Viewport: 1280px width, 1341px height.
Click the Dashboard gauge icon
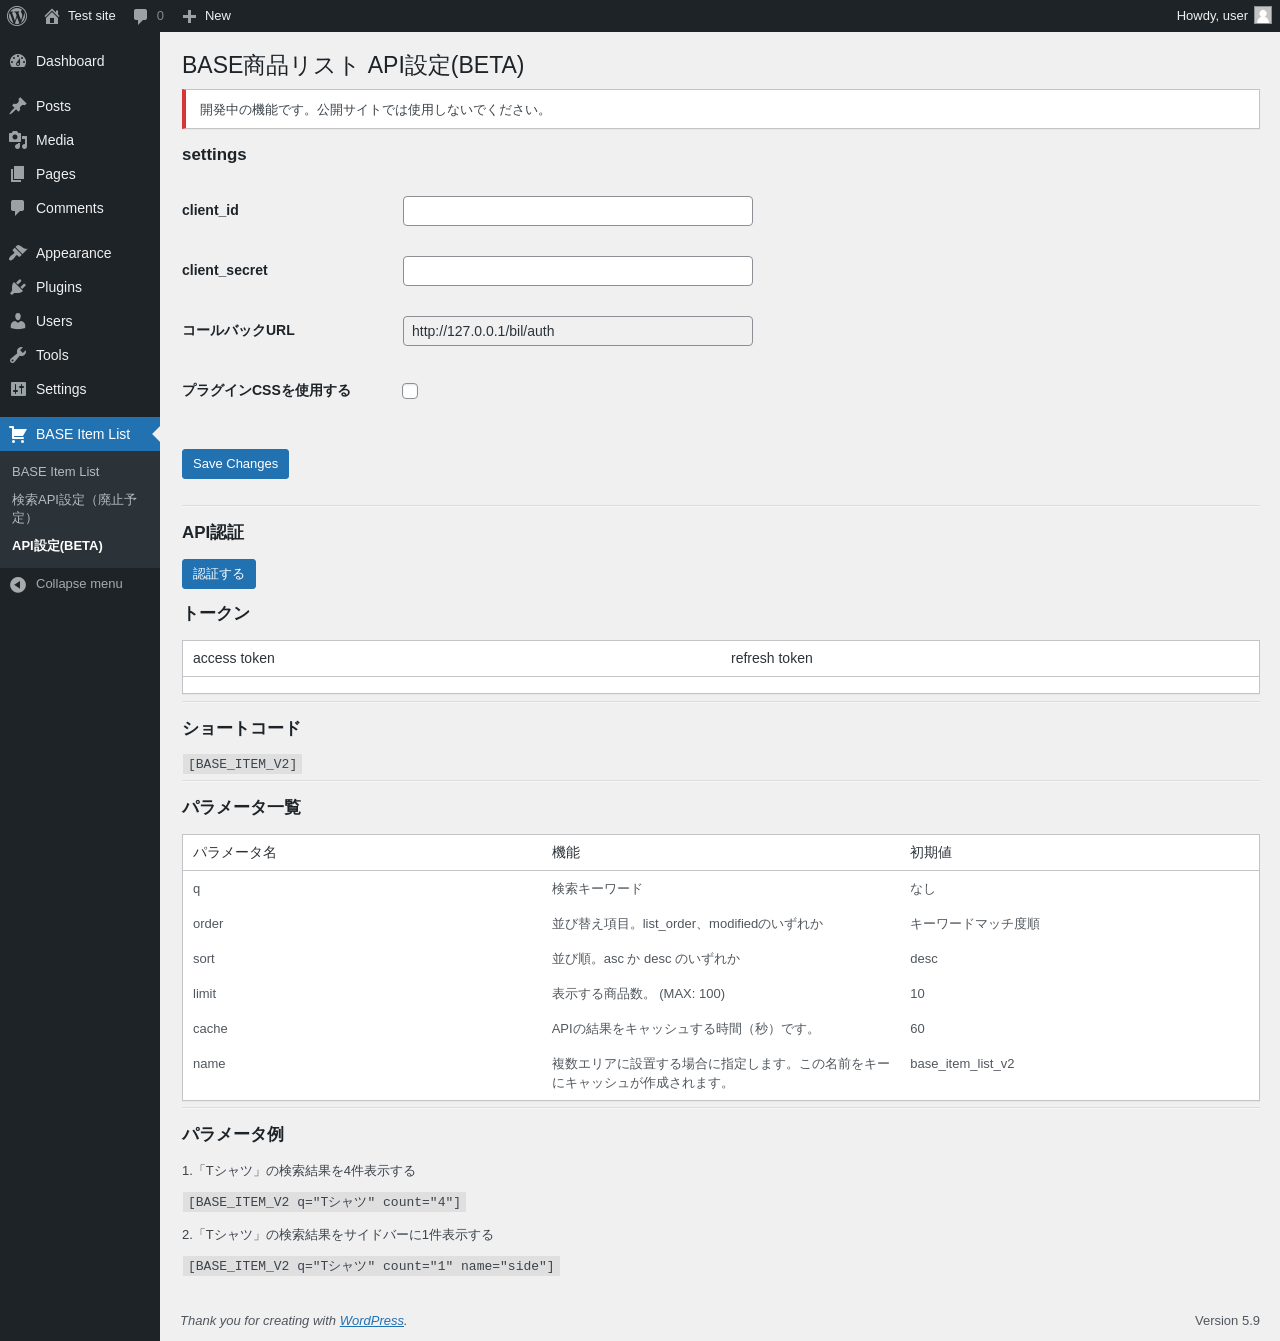point(18,61)
